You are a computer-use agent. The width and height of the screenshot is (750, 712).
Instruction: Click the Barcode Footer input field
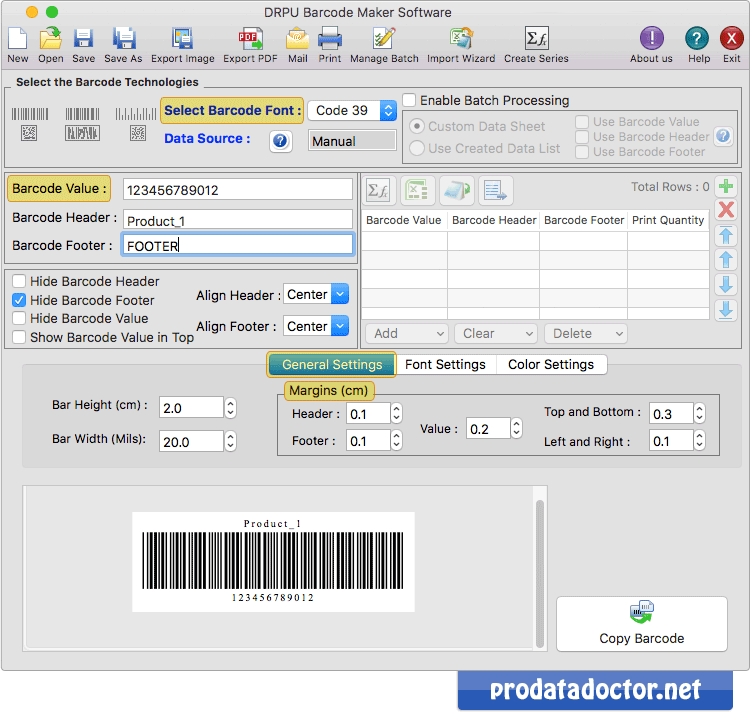coord(238,245)
